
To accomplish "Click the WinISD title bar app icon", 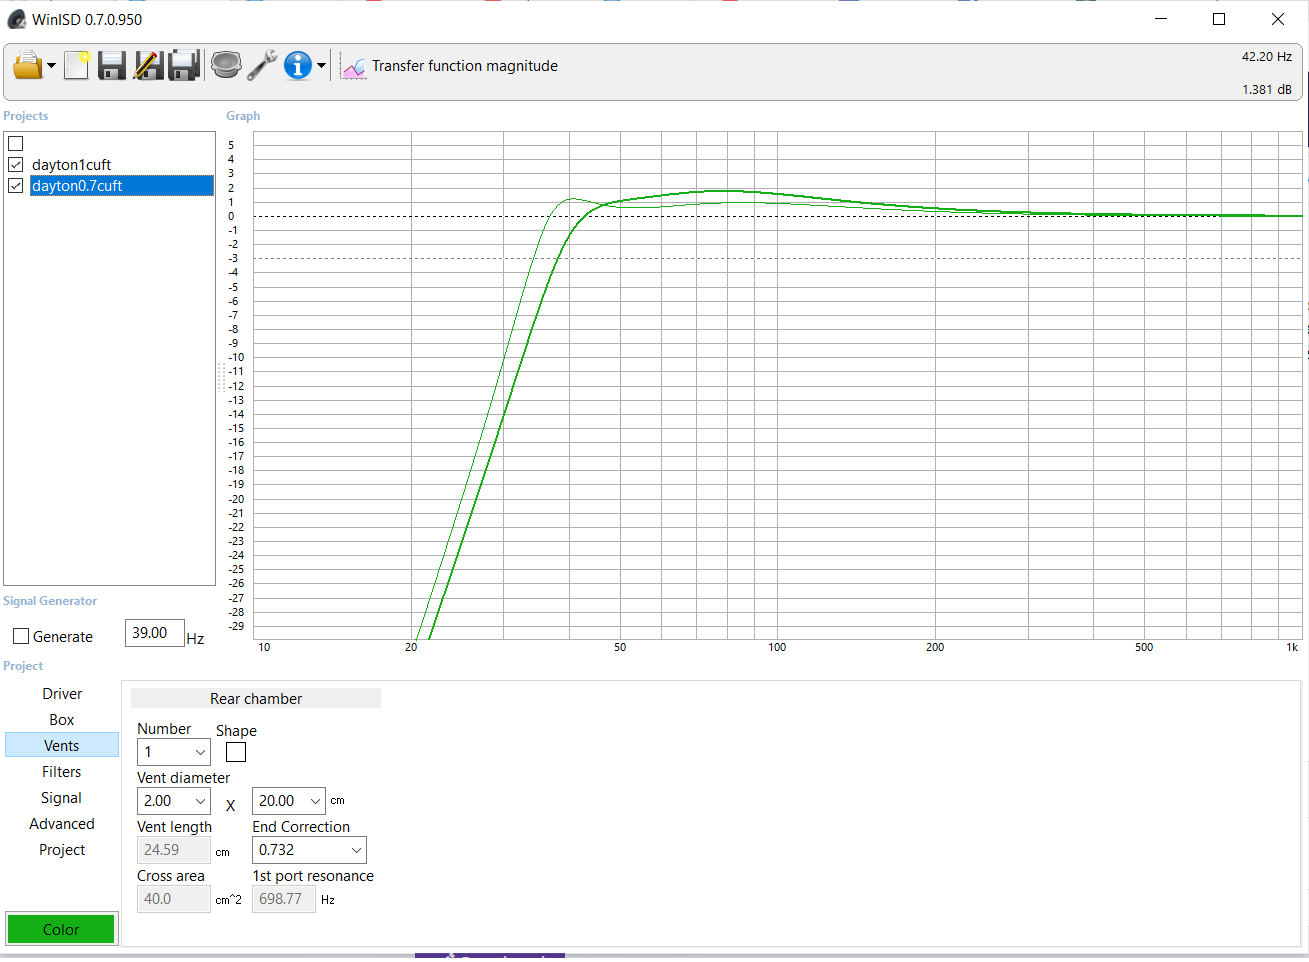I will tap(16, 19).
